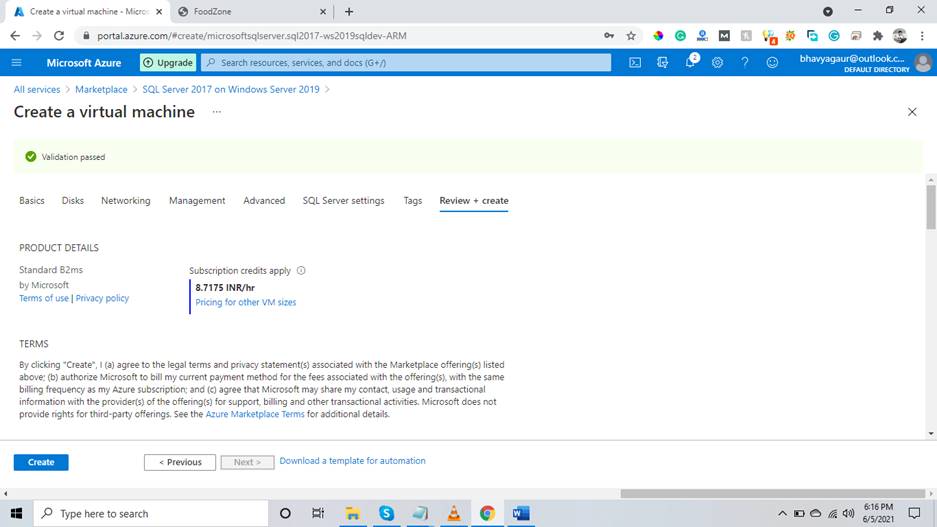The height and width of the screenshot is (527, 937).
Task: Open the Cloud Shell icon
Action: [x=635, y=62]
